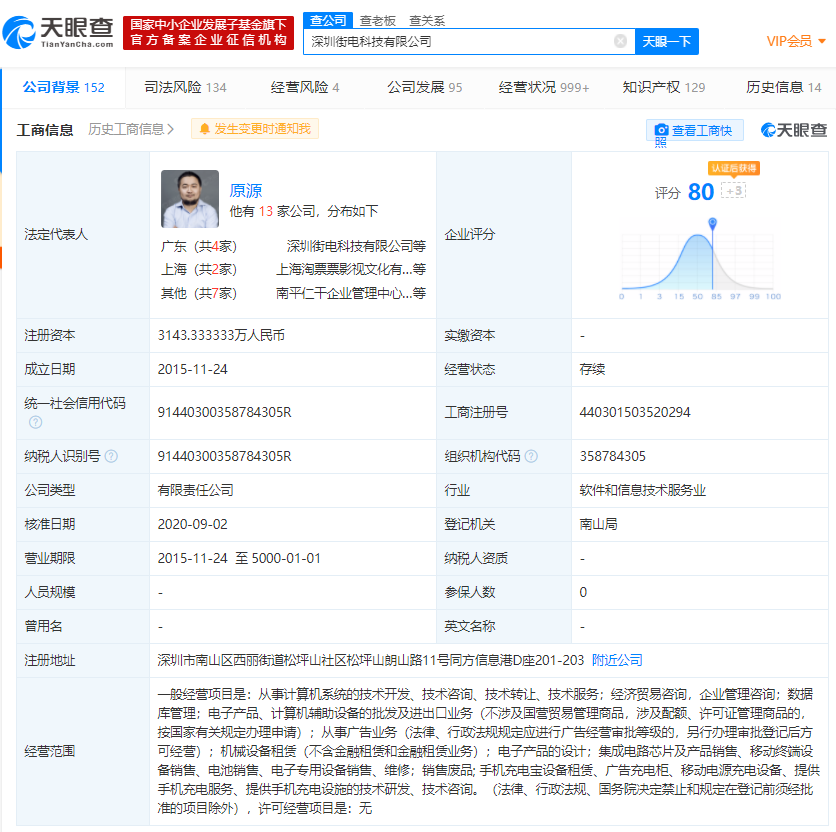Open the Tianyancha logo homepage
Screen dimensions: 836x832
click(x=58, y=32)
